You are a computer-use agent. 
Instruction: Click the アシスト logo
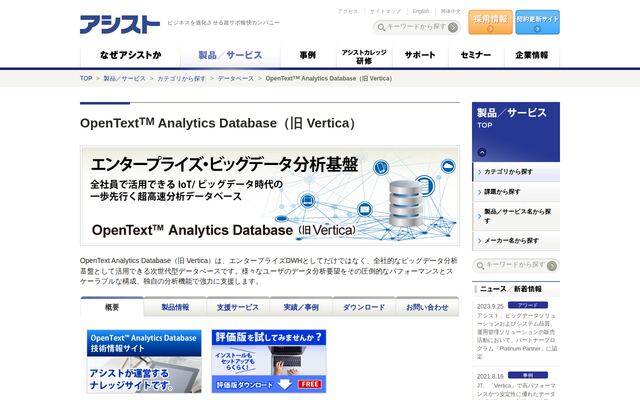click(120, 24)
